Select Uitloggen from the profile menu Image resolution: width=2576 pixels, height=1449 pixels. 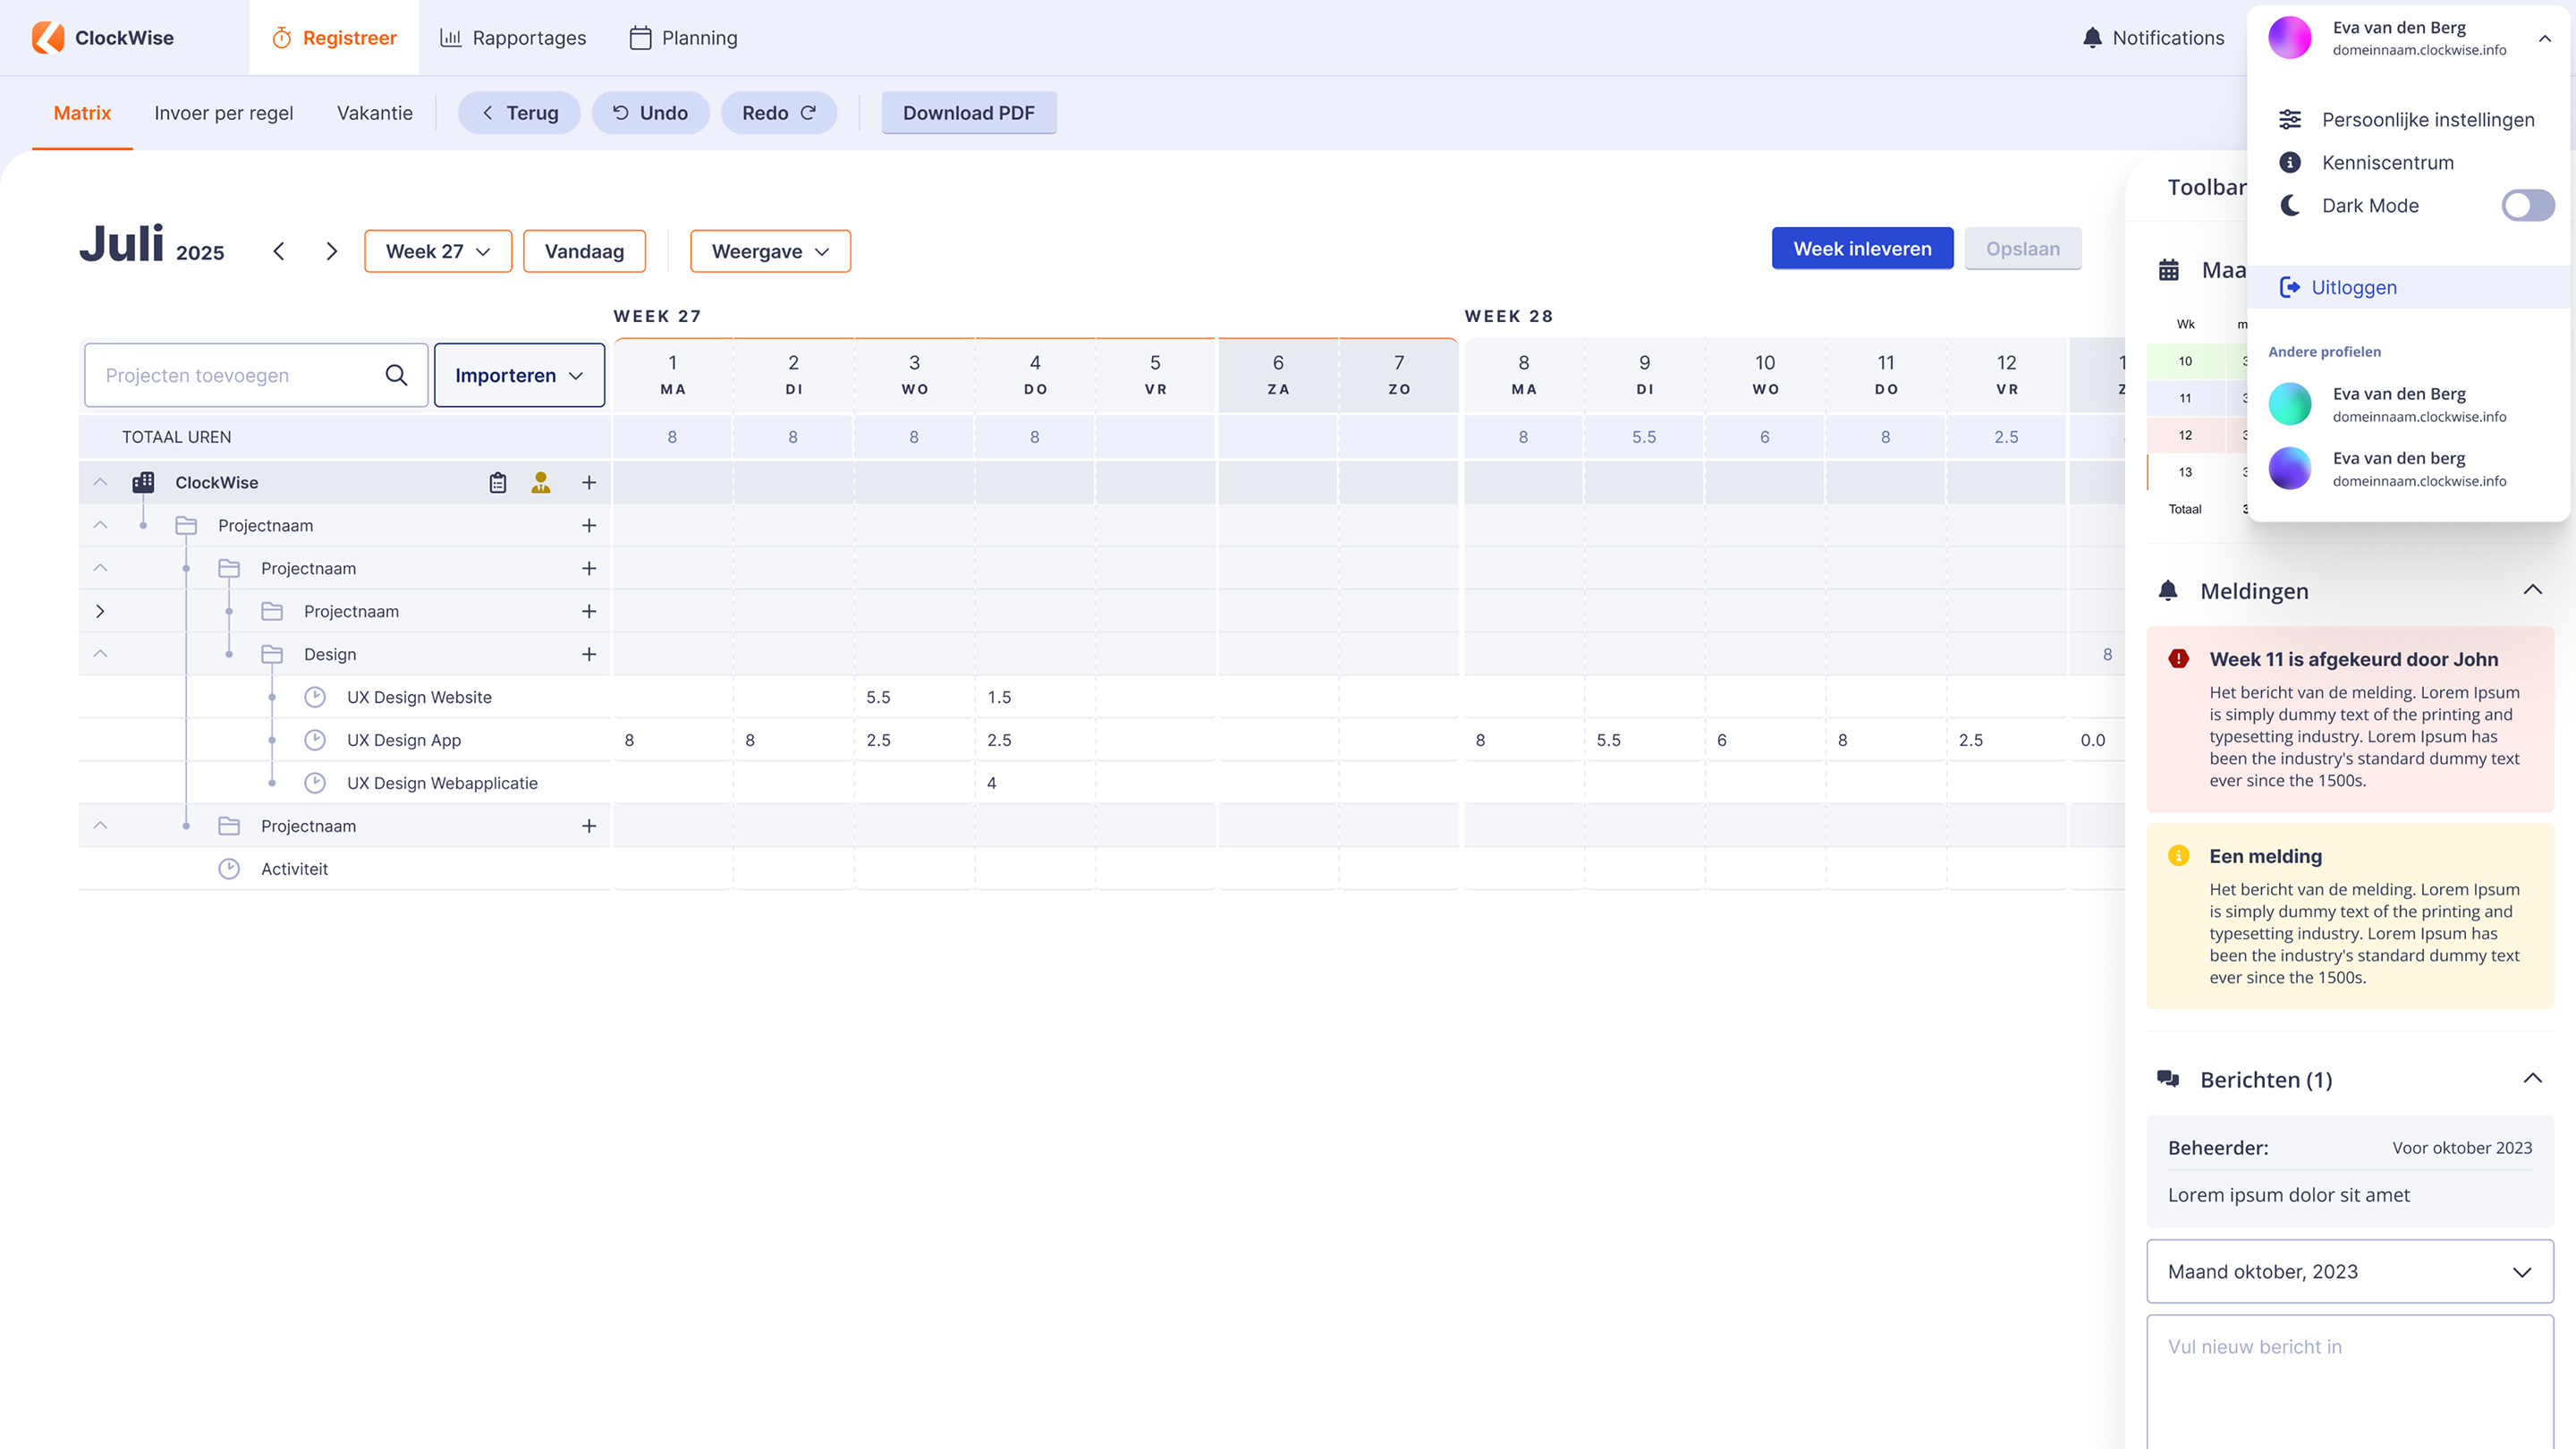(x=2353, y=287)
